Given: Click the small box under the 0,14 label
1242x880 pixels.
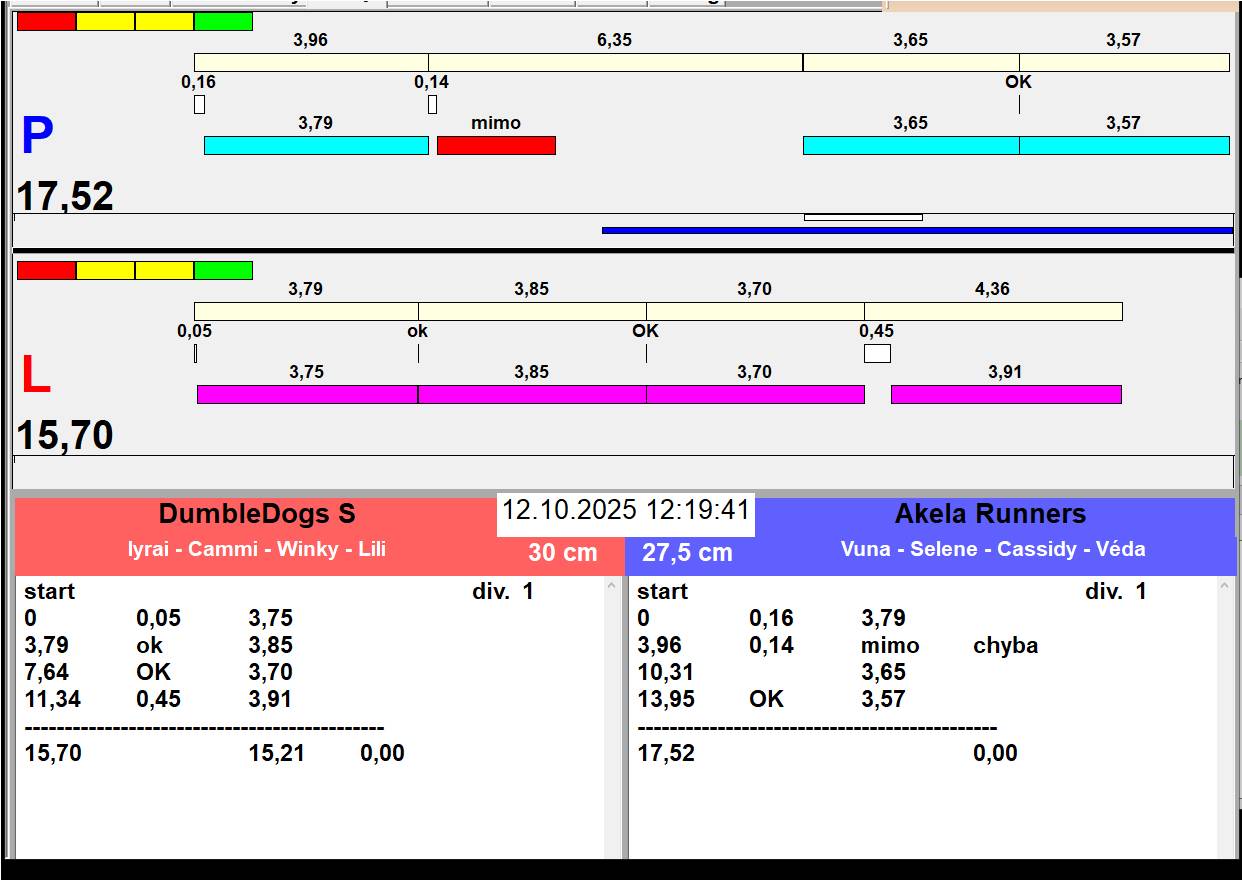Looking at the screenshot, I should point(432,104).
